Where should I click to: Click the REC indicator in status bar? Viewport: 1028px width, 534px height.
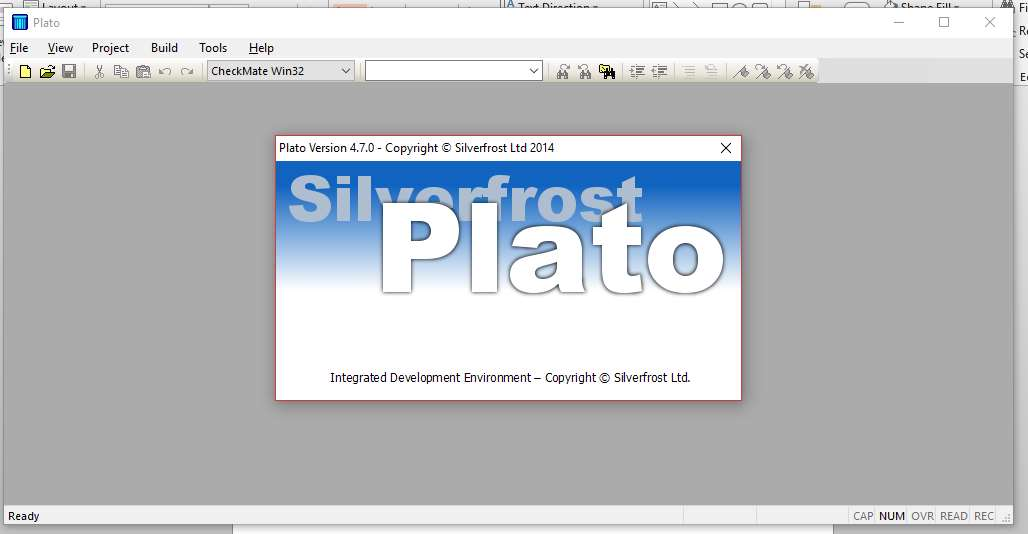coord(983,516)
